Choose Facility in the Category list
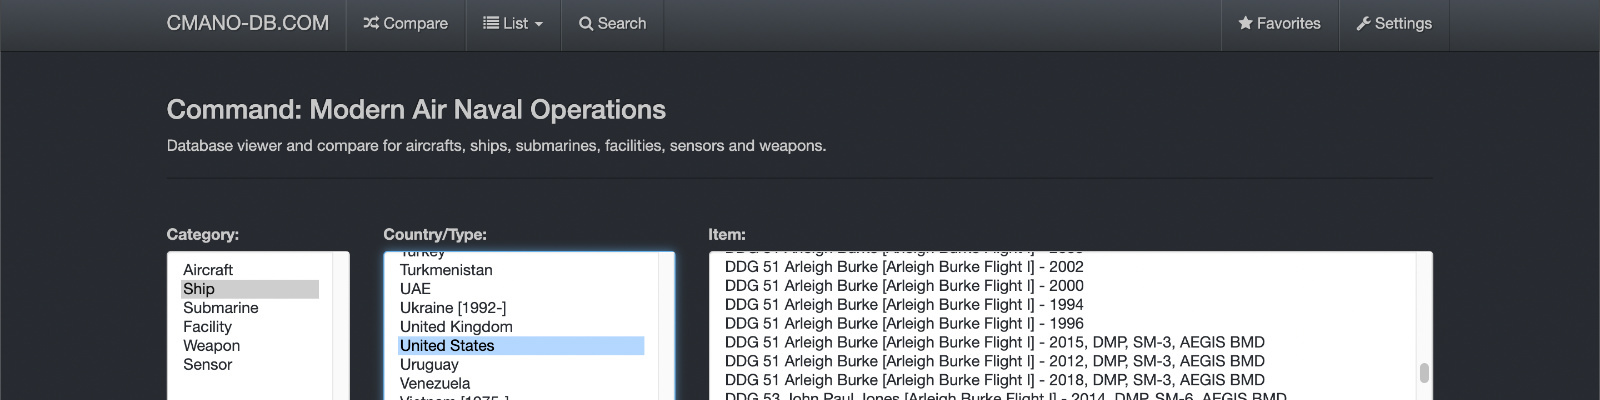The height and width of the screenshot is (400, 1600). (x=207, y=327)
